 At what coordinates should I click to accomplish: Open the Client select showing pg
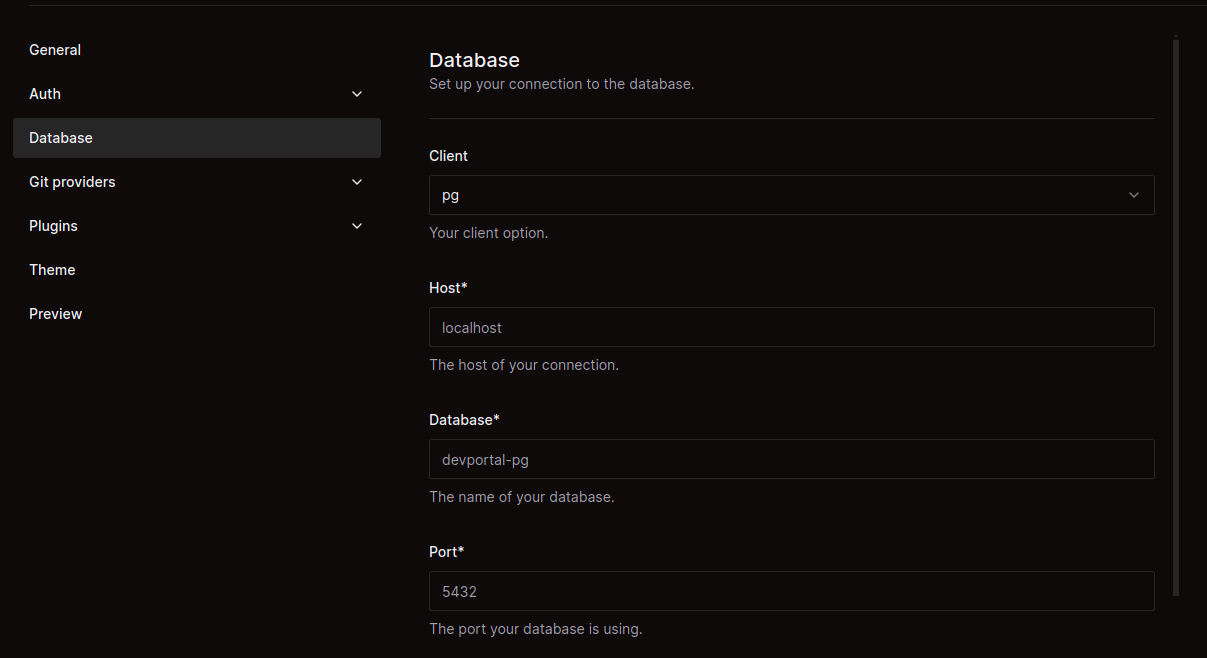[x=780, y=195]
